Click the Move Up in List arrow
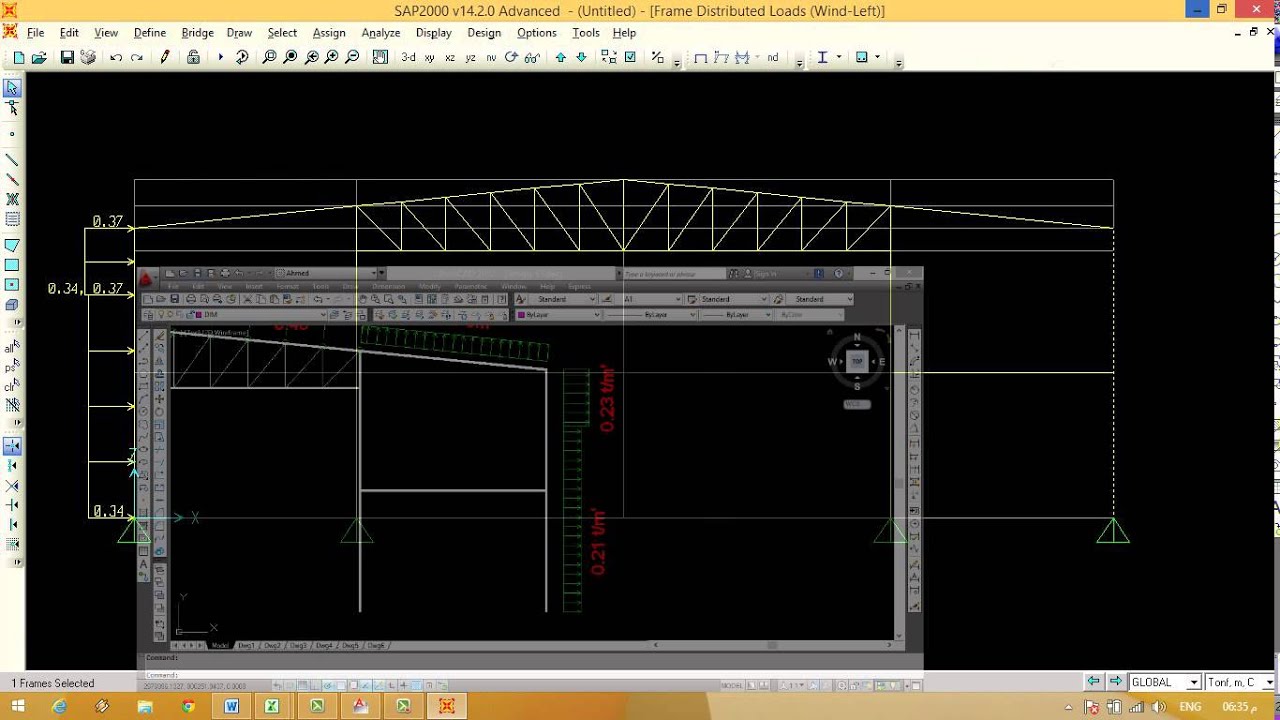The image size is (1280, 720). [x=560, y=58]
